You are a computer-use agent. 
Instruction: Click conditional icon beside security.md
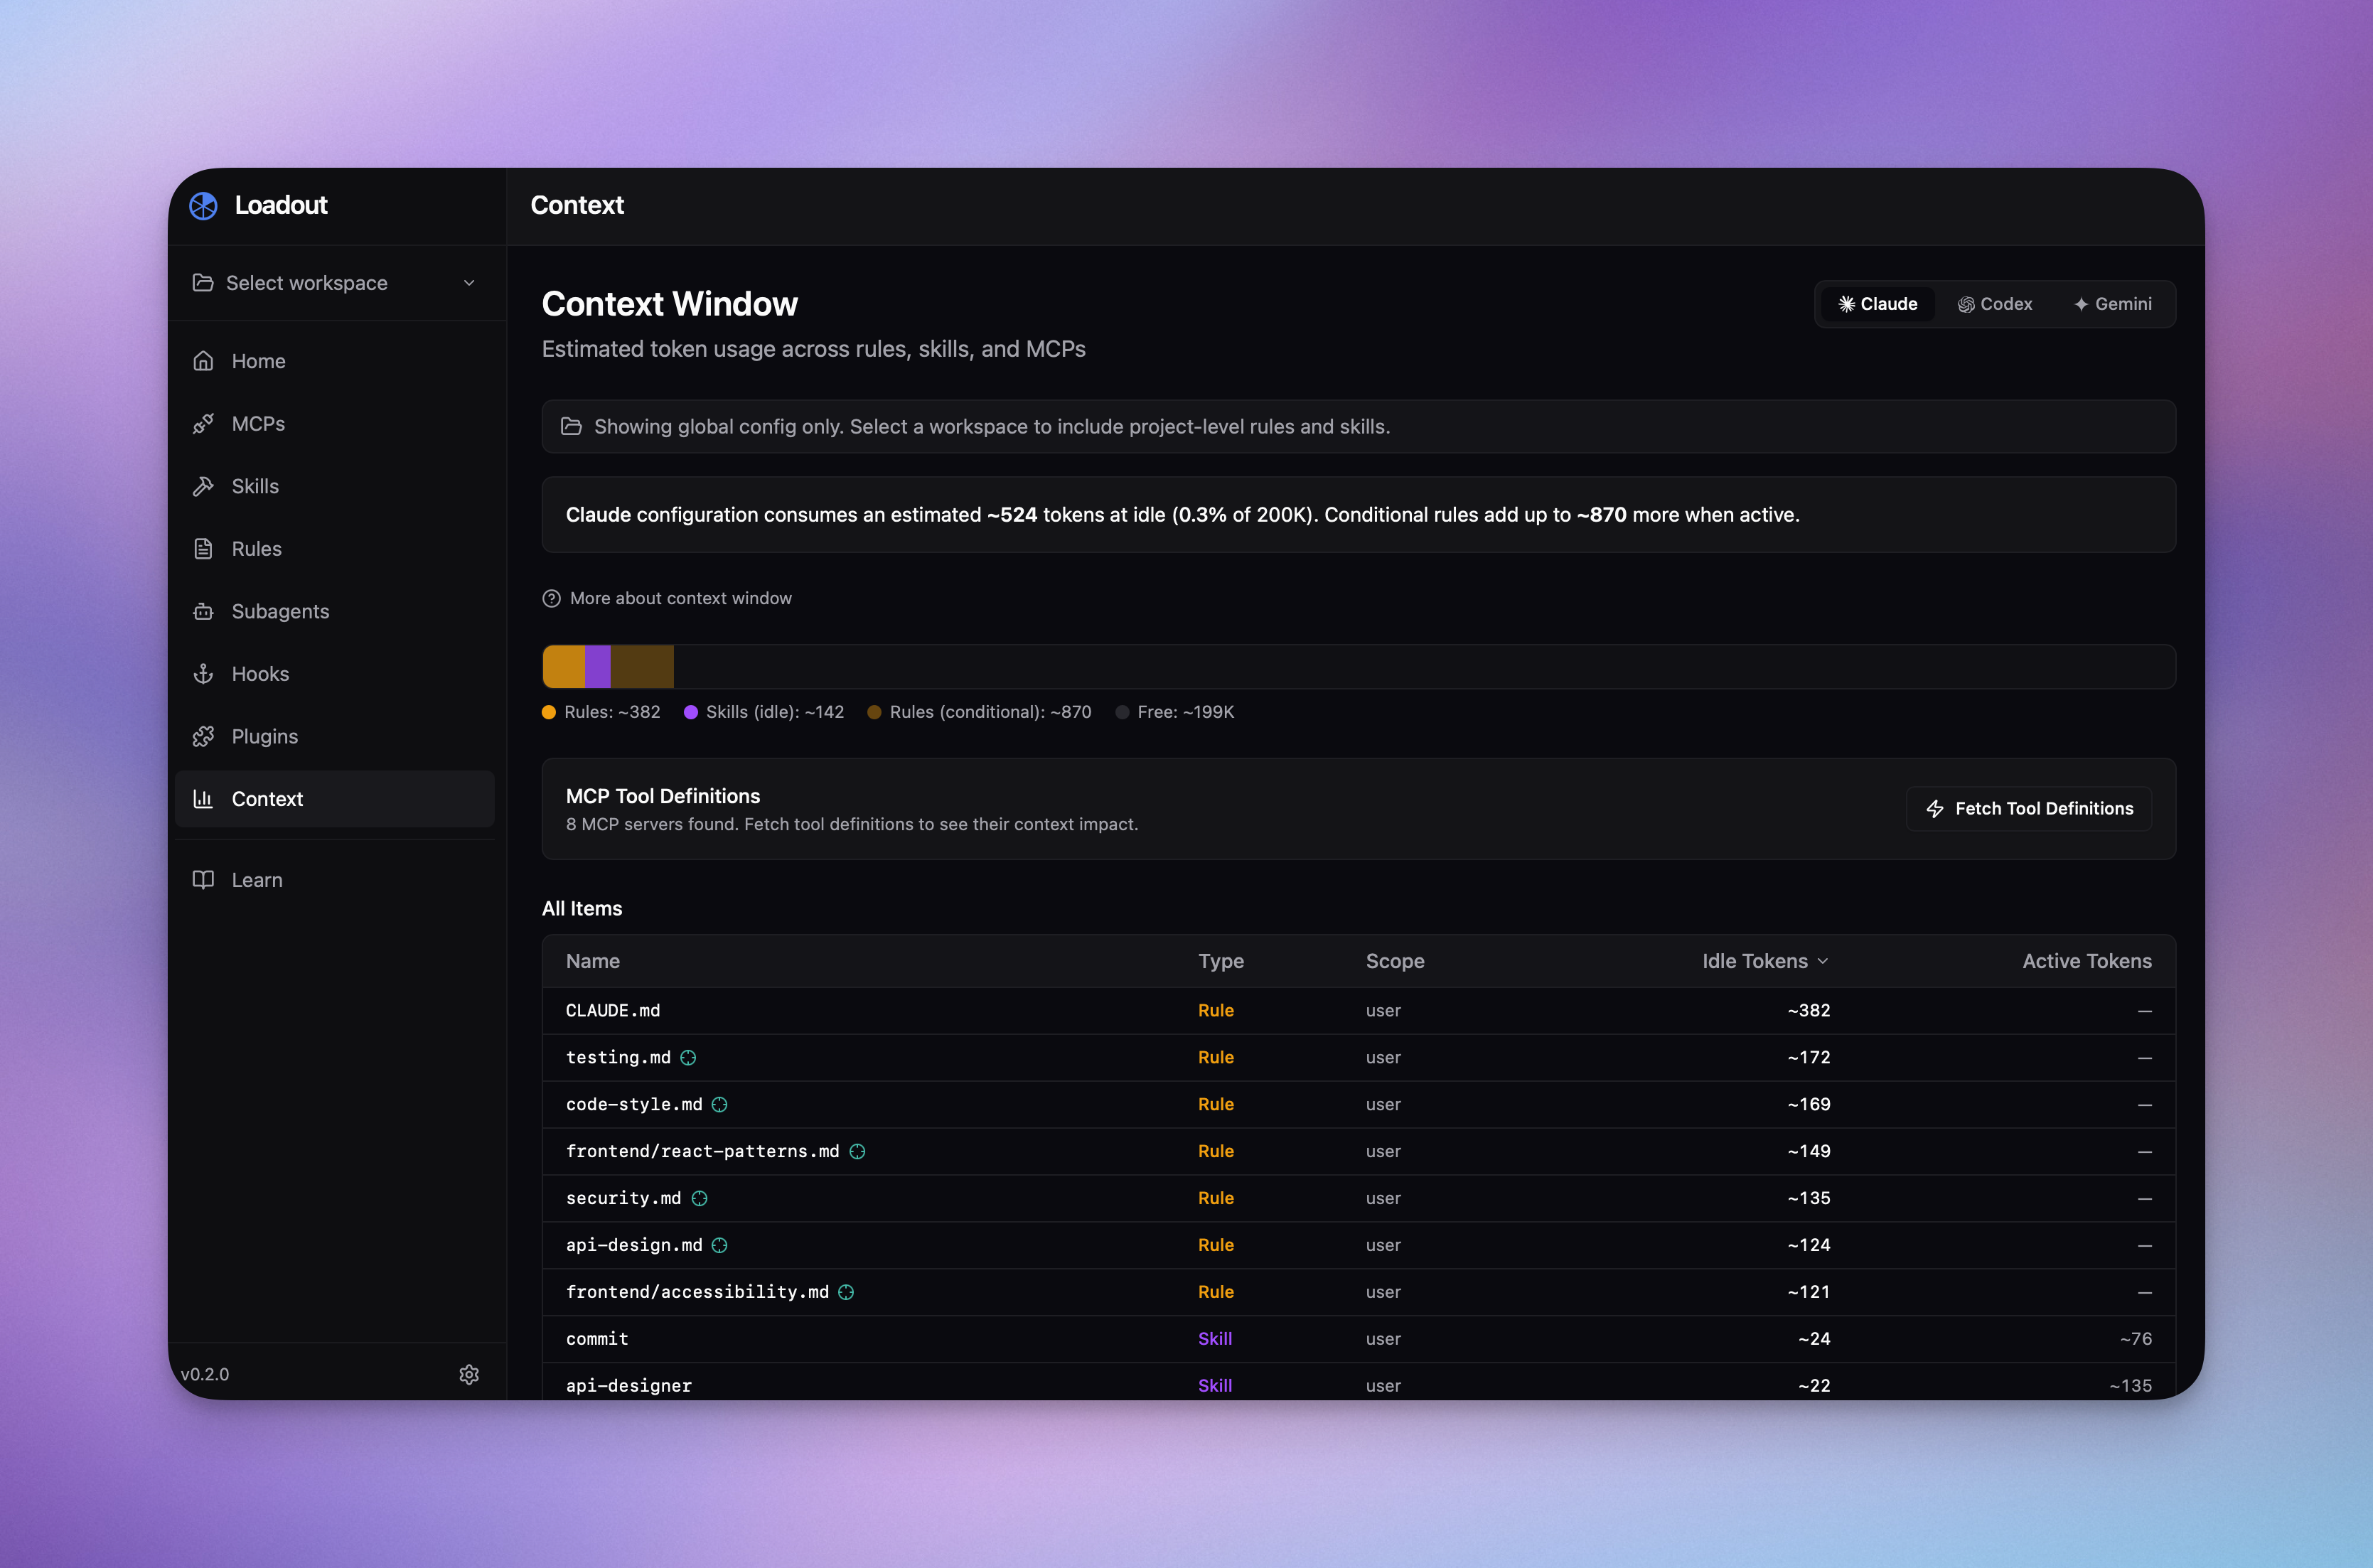click(x=699, y=1198)
